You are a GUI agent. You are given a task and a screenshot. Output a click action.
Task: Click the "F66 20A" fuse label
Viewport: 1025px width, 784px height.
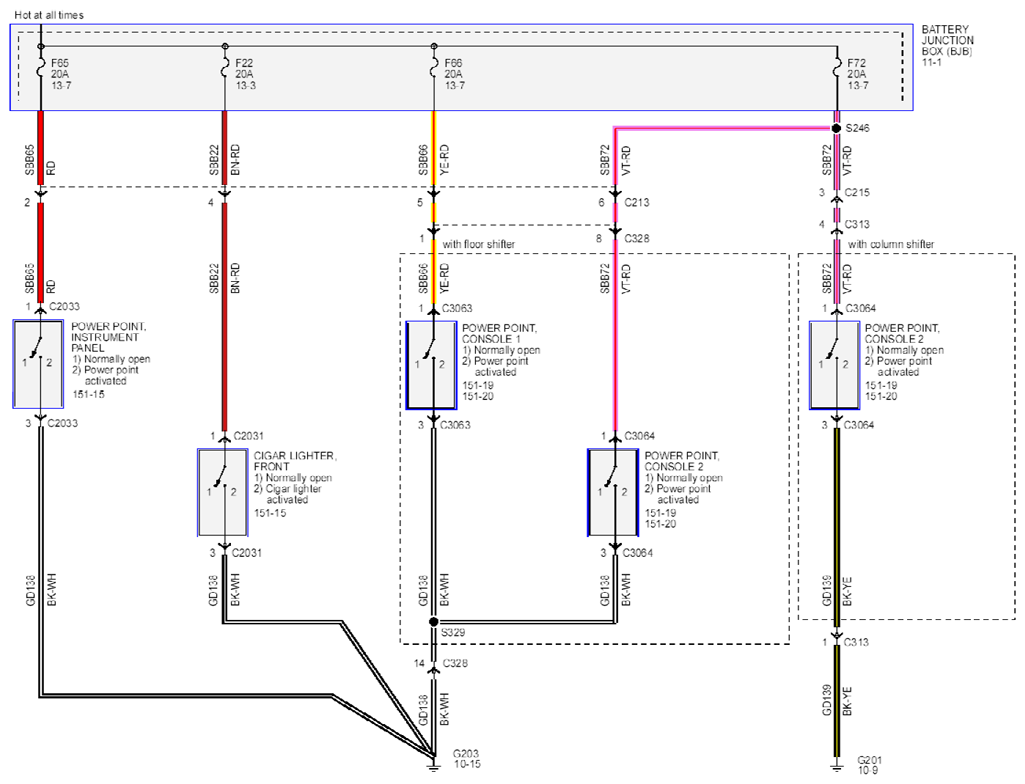(454, 69)
